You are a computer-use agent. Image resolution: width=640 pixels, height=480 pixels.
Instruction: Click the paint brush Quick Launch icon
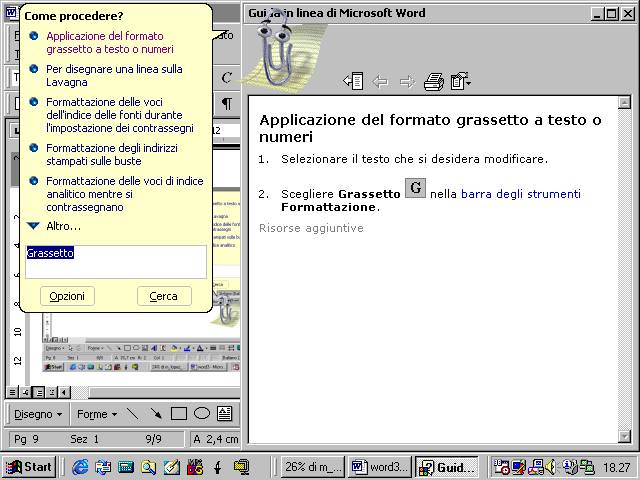[x=172, y=467]
